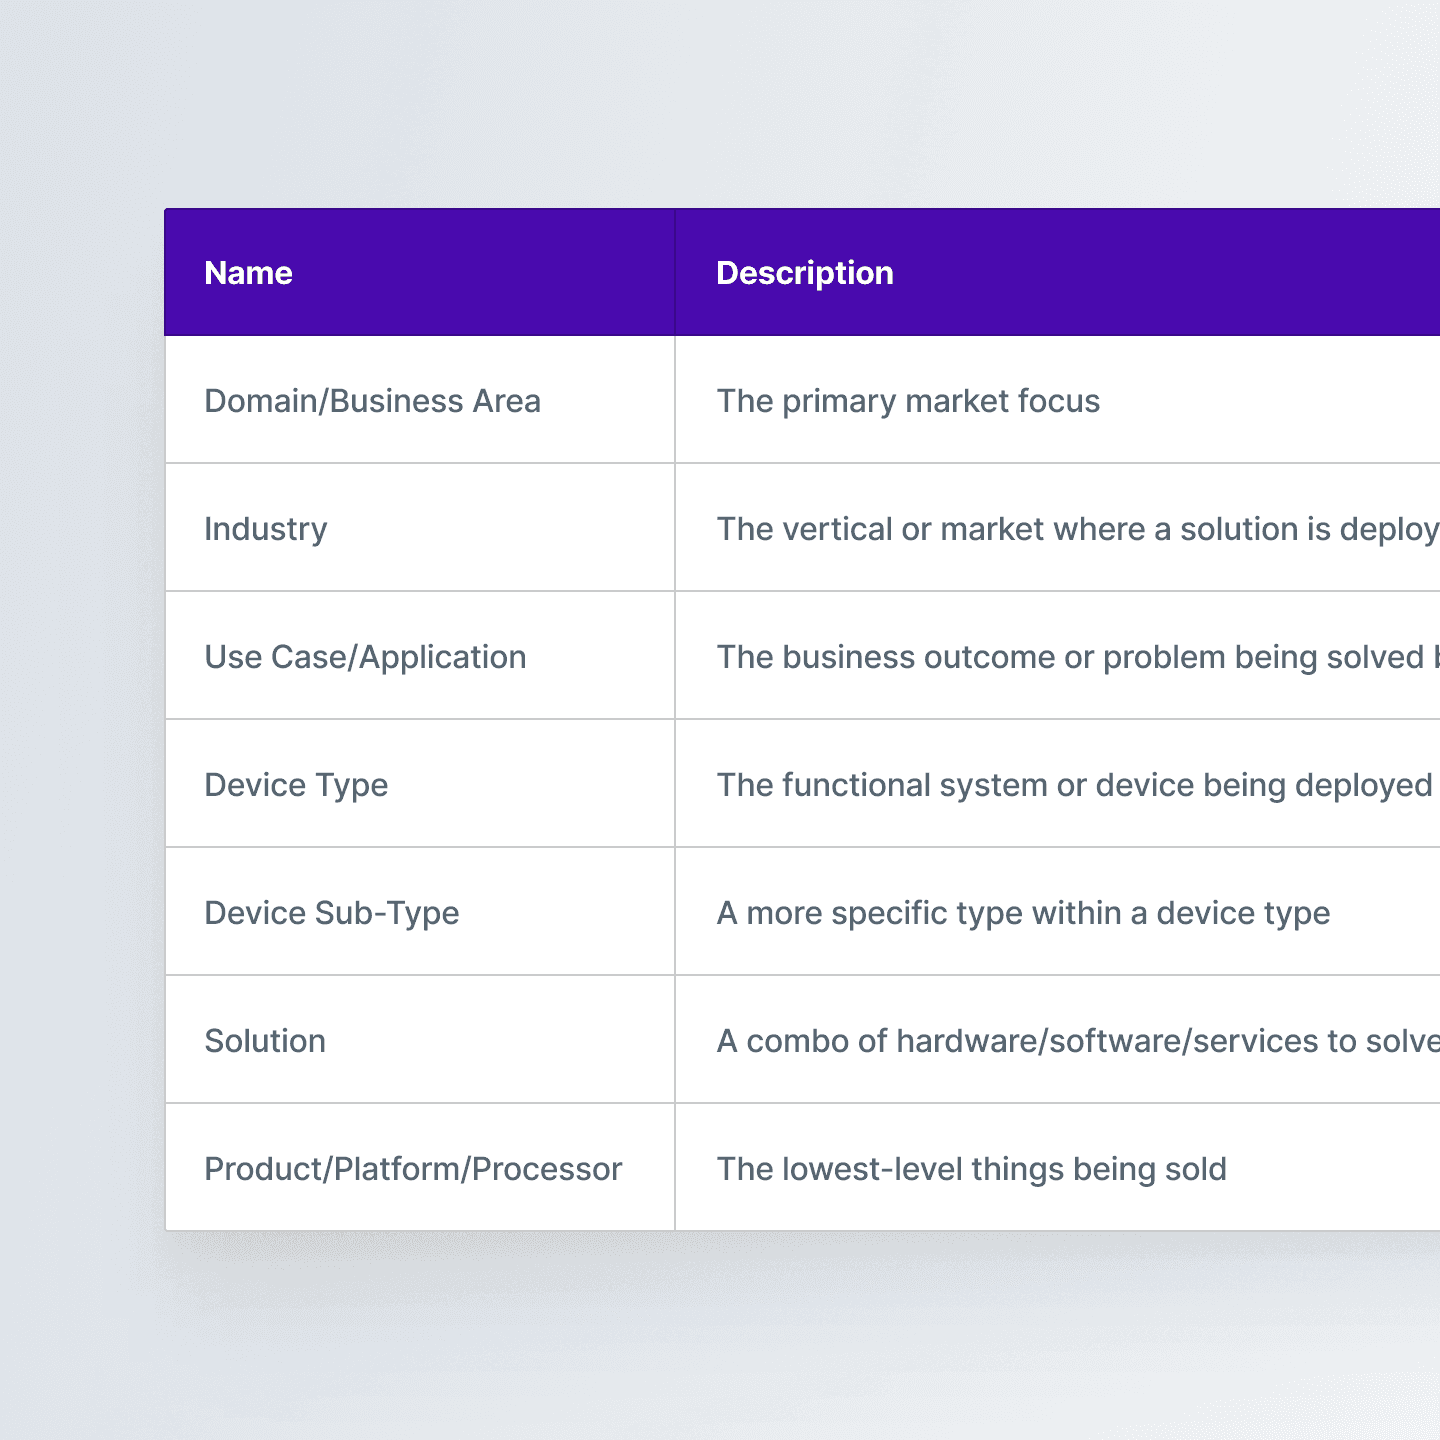The height and width of the screenshot is (1440, 1440).
Task: Select the Product/Platform/Processor cell
Action: tap(420, 1168)
